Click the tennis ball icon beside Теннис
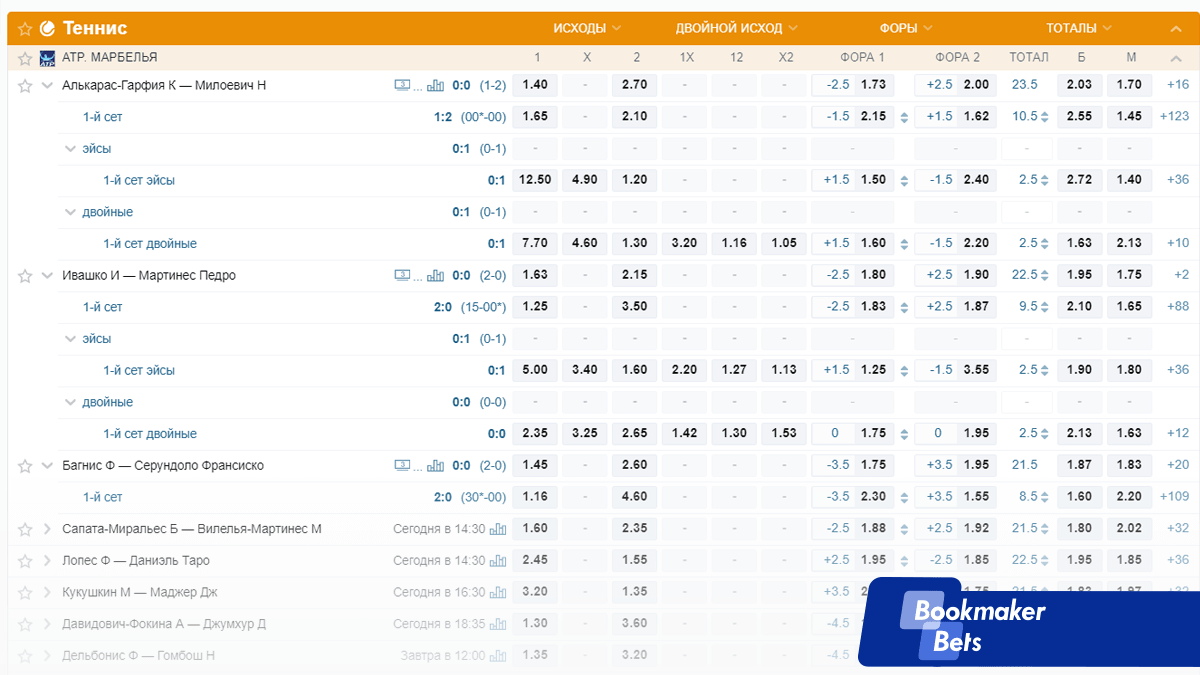Image resolution: width=1200 pixels, height=675 pixels. click(x=47, y=28)
